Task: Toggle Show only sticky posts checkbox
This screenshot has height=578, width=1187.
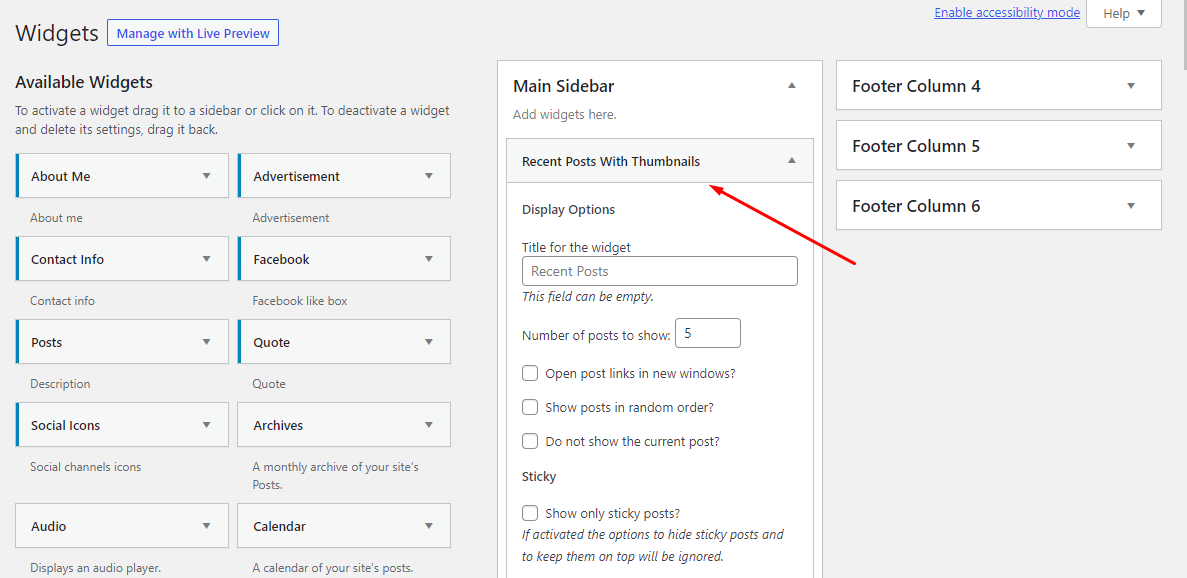Action: (530, 514)
